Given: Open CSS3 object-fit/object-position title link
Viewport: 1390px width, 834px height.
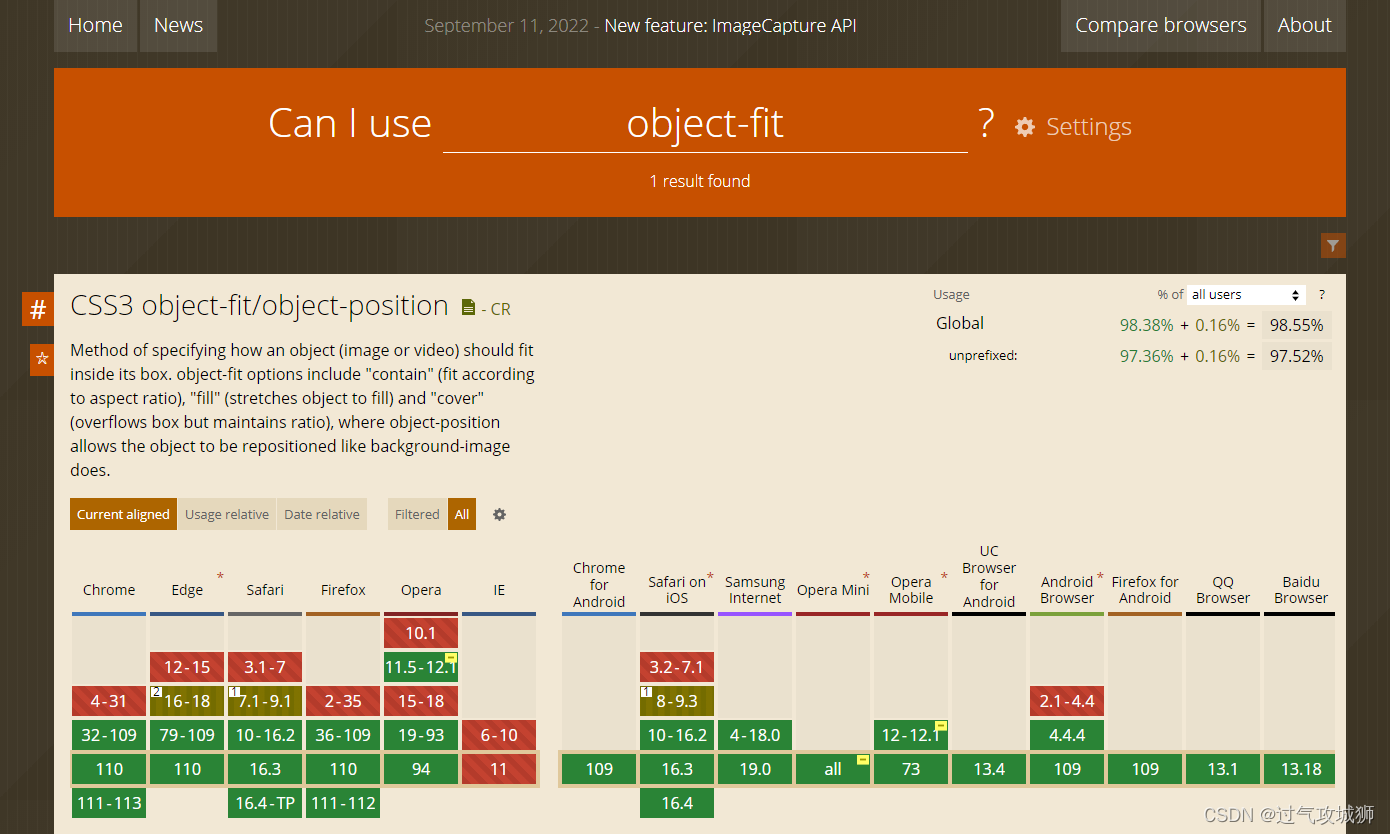Looking at the screenshot, I should (x=259, y=305).
